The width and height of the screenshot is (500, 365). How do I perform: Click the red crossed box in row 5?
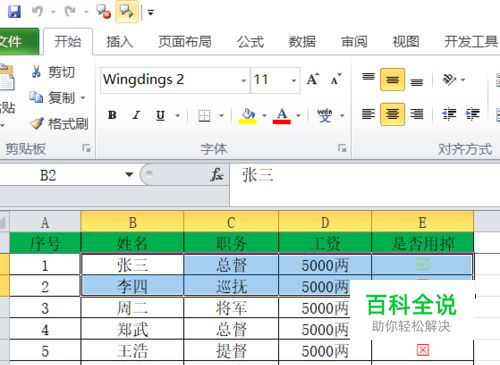[x=423, y=350]
